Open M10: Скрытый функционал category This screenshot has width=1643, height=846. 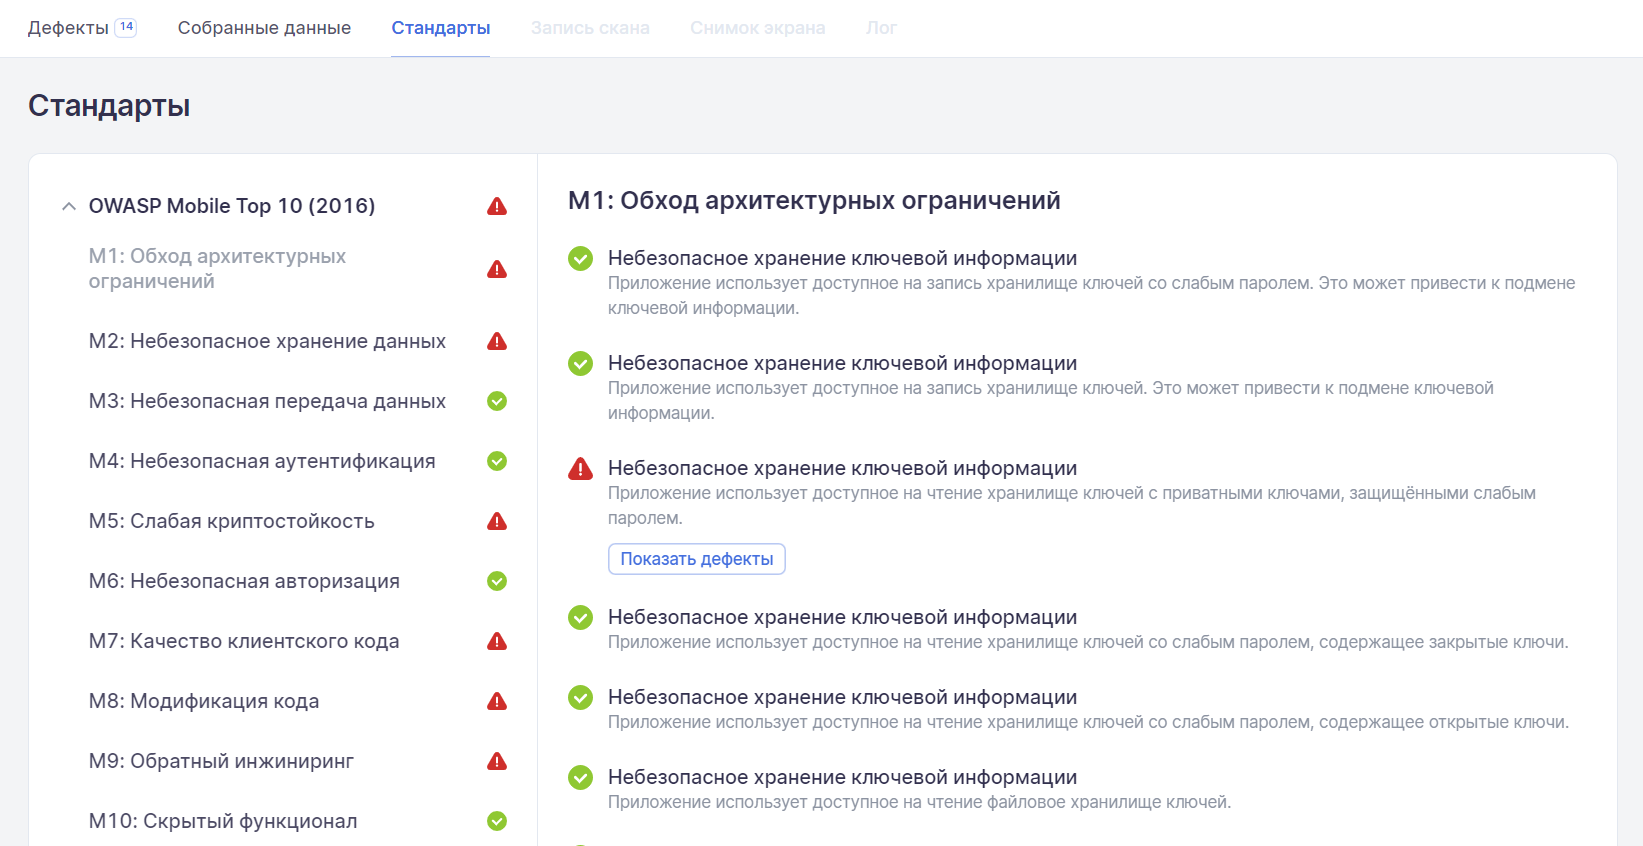(x=223, y=821)
